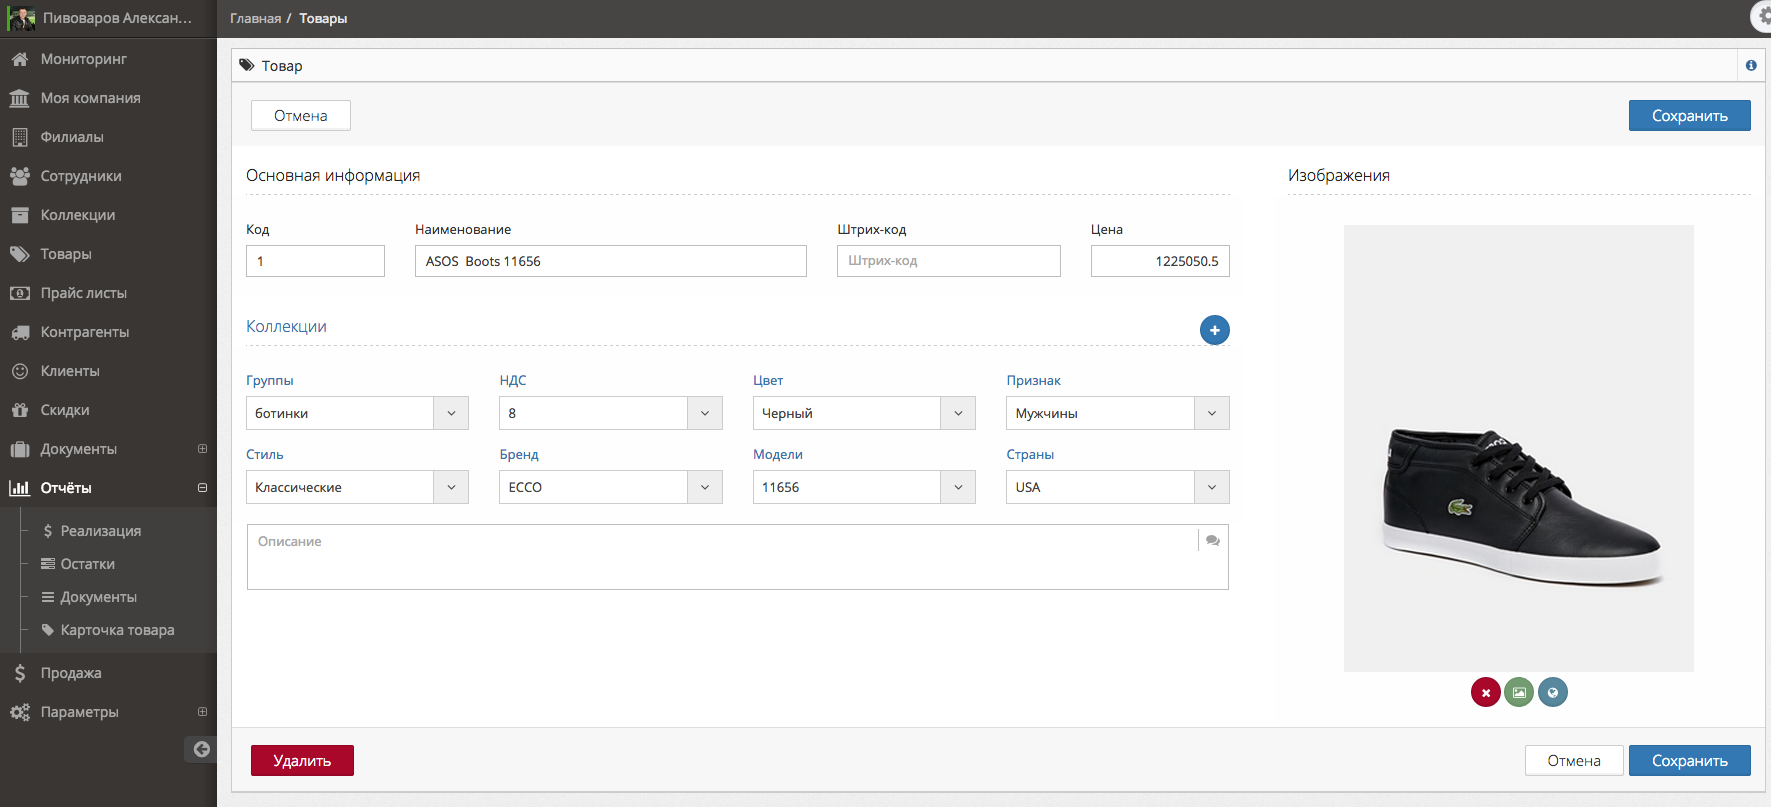
Task: Go to Мониторинг menu item
Action: [108, 59]
